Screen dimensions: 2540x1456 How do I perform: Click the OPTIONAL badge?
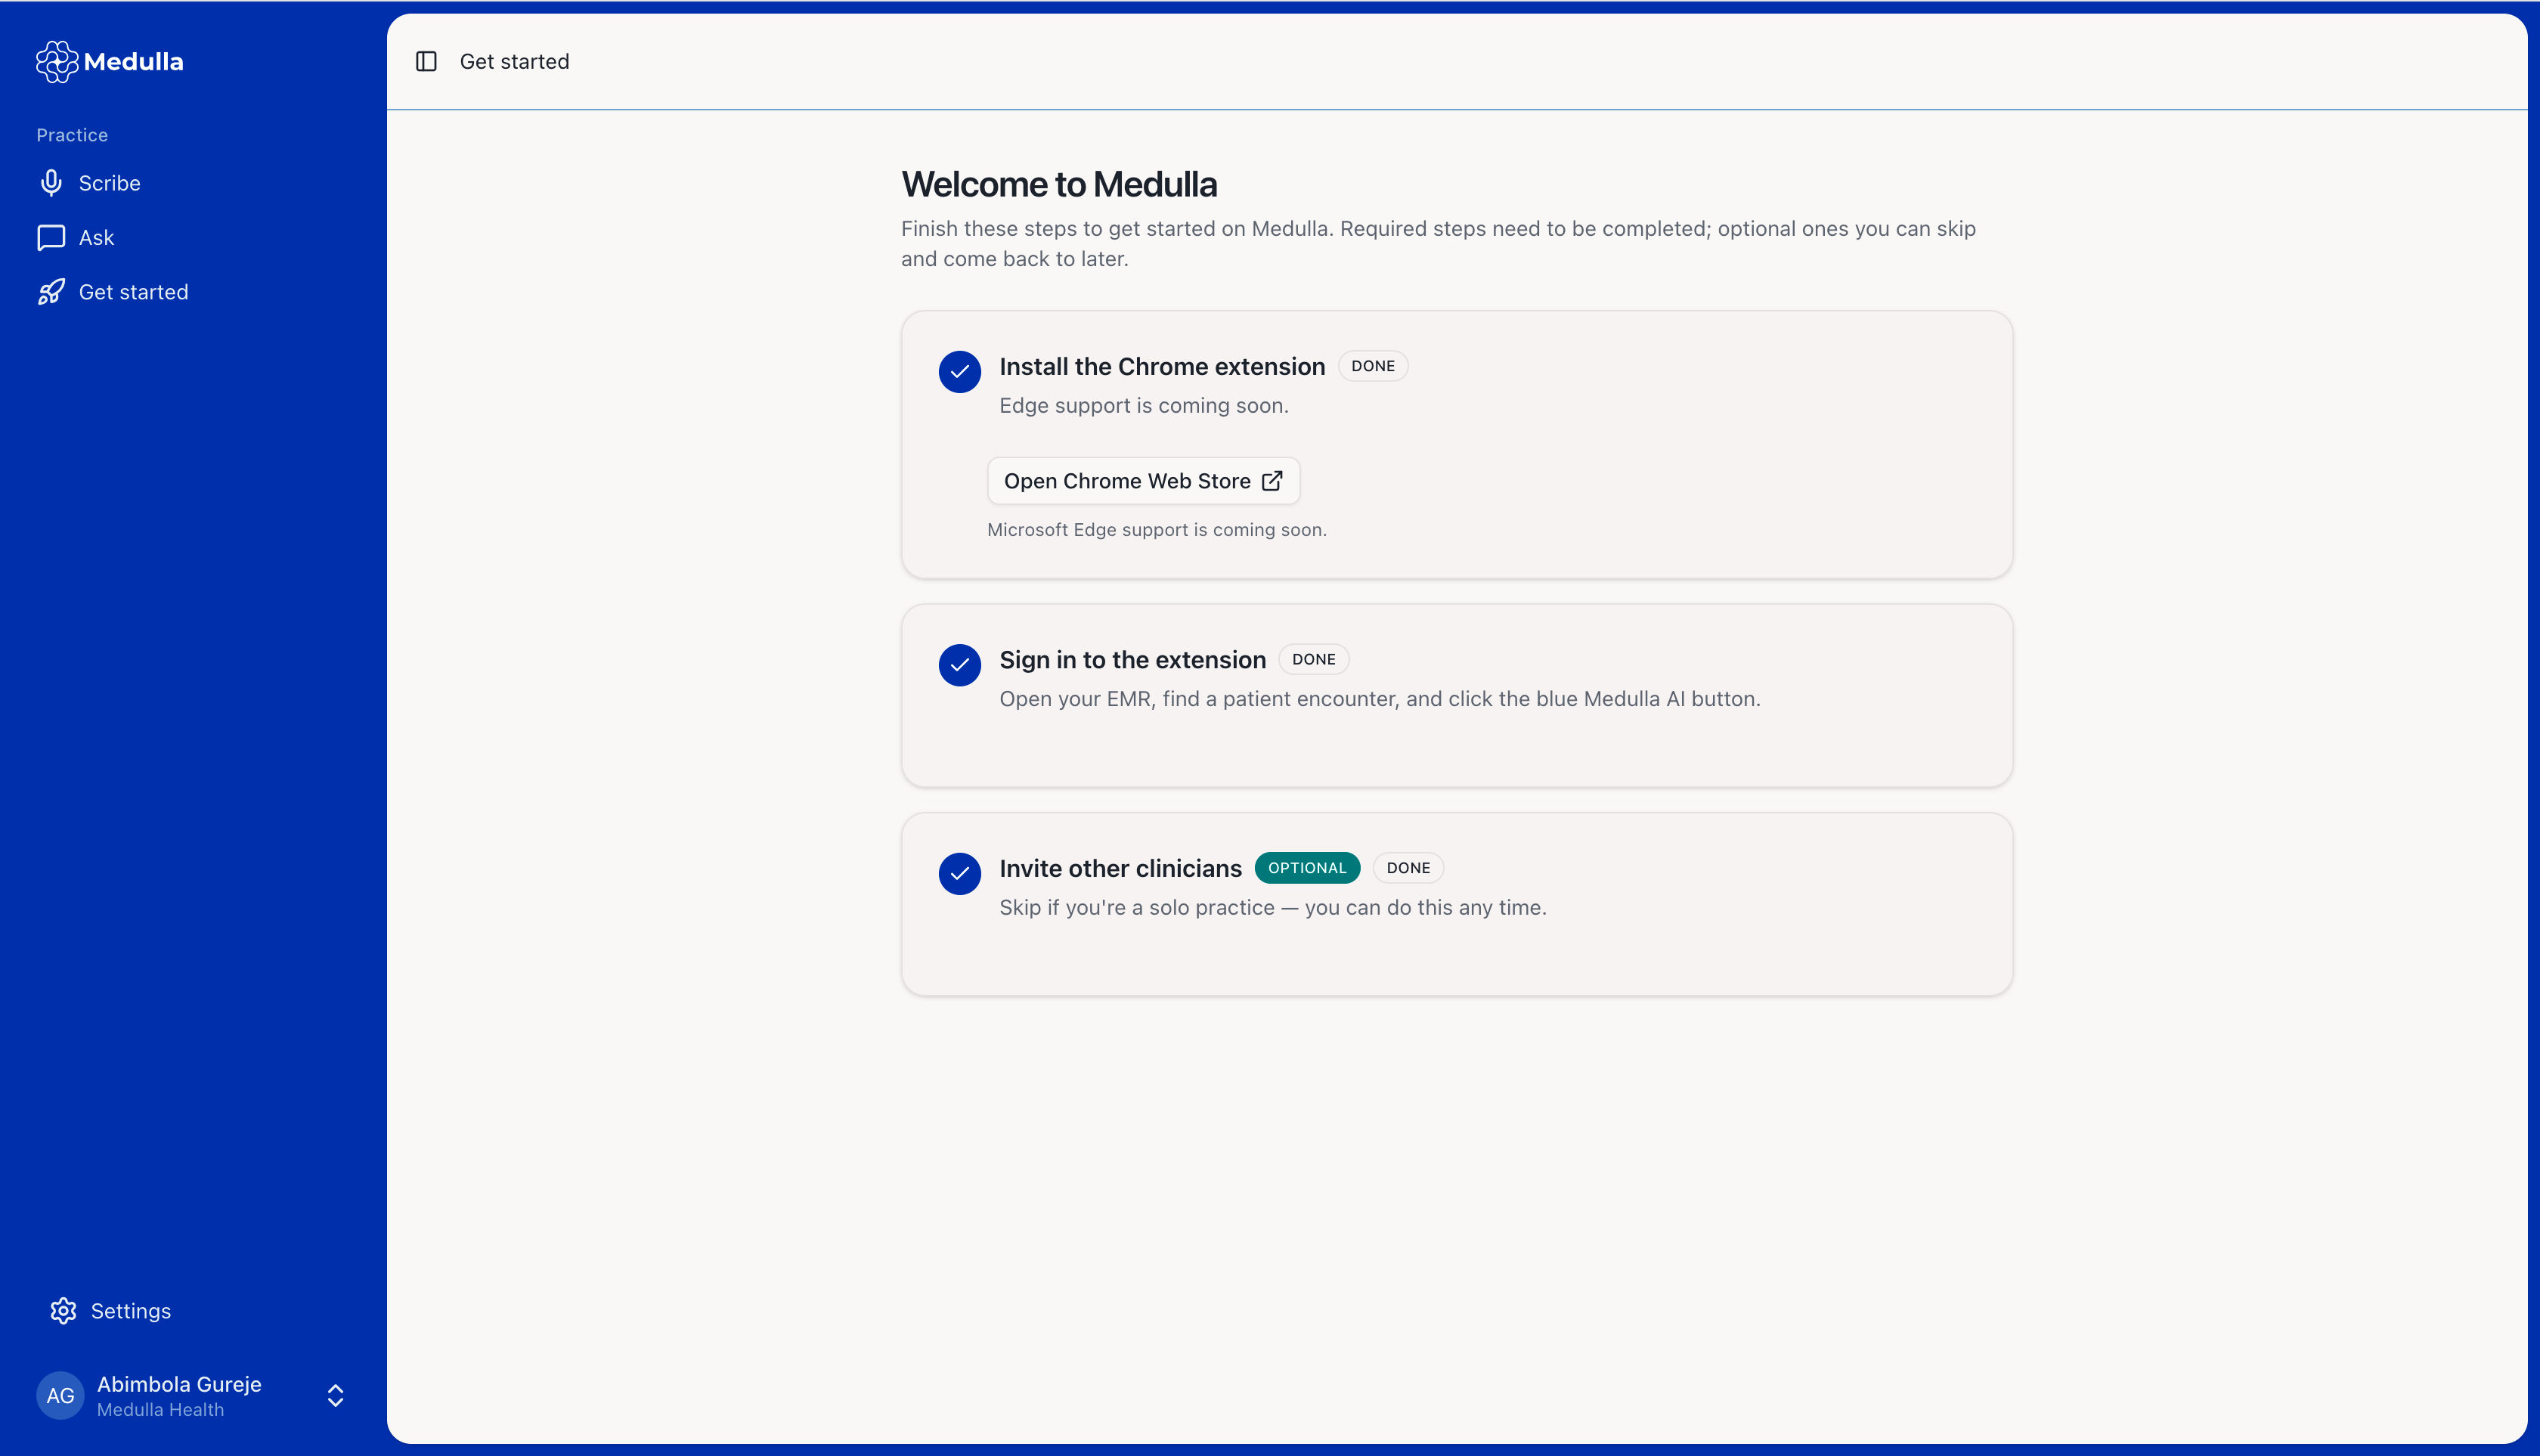pyautogui.click(x=1307, y=868)
